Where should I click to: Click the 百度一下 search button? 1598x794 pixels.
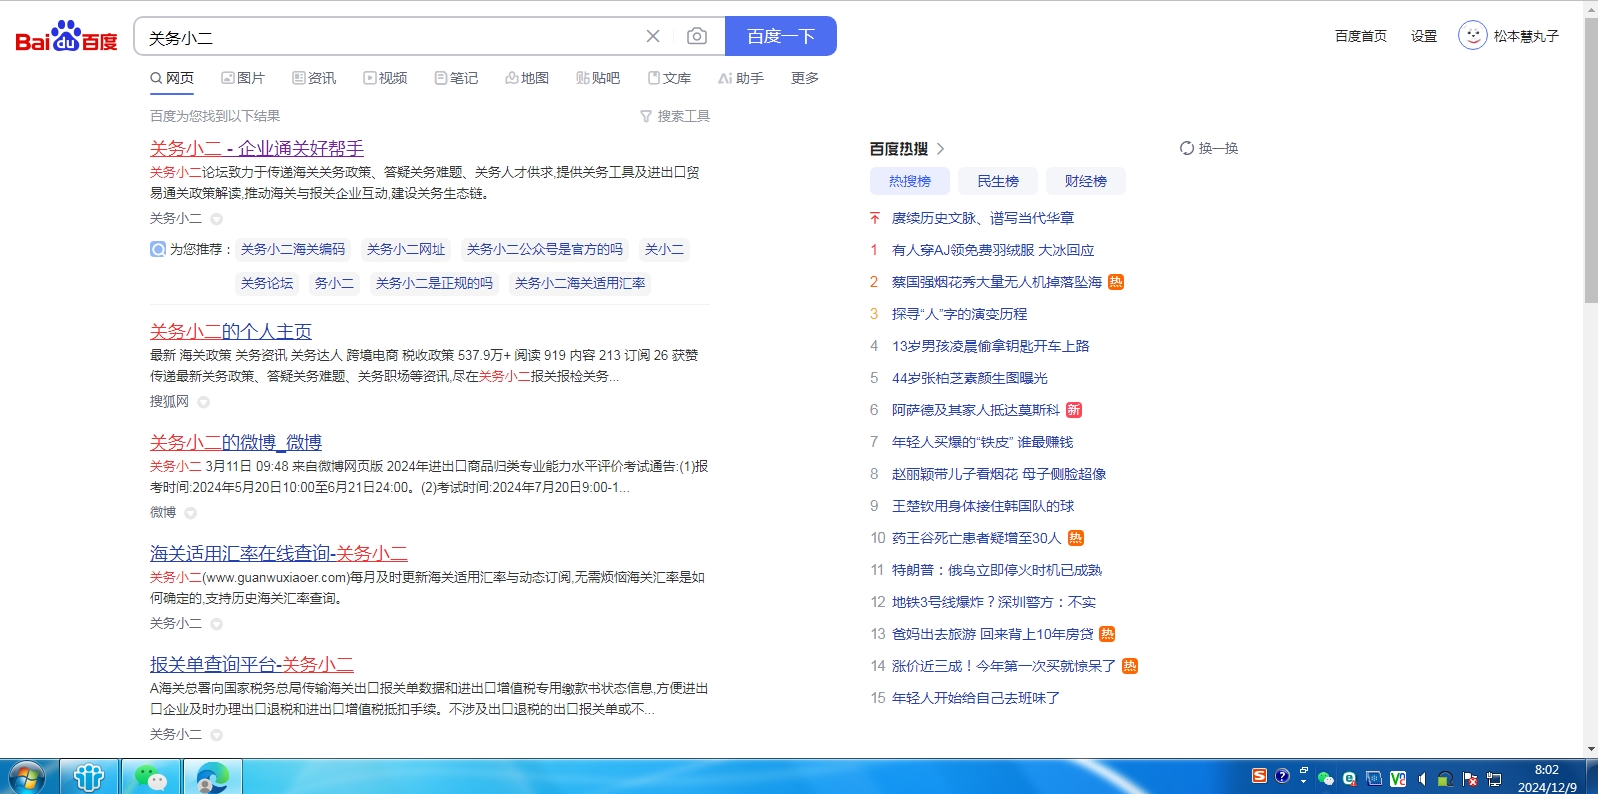(781, 36)
